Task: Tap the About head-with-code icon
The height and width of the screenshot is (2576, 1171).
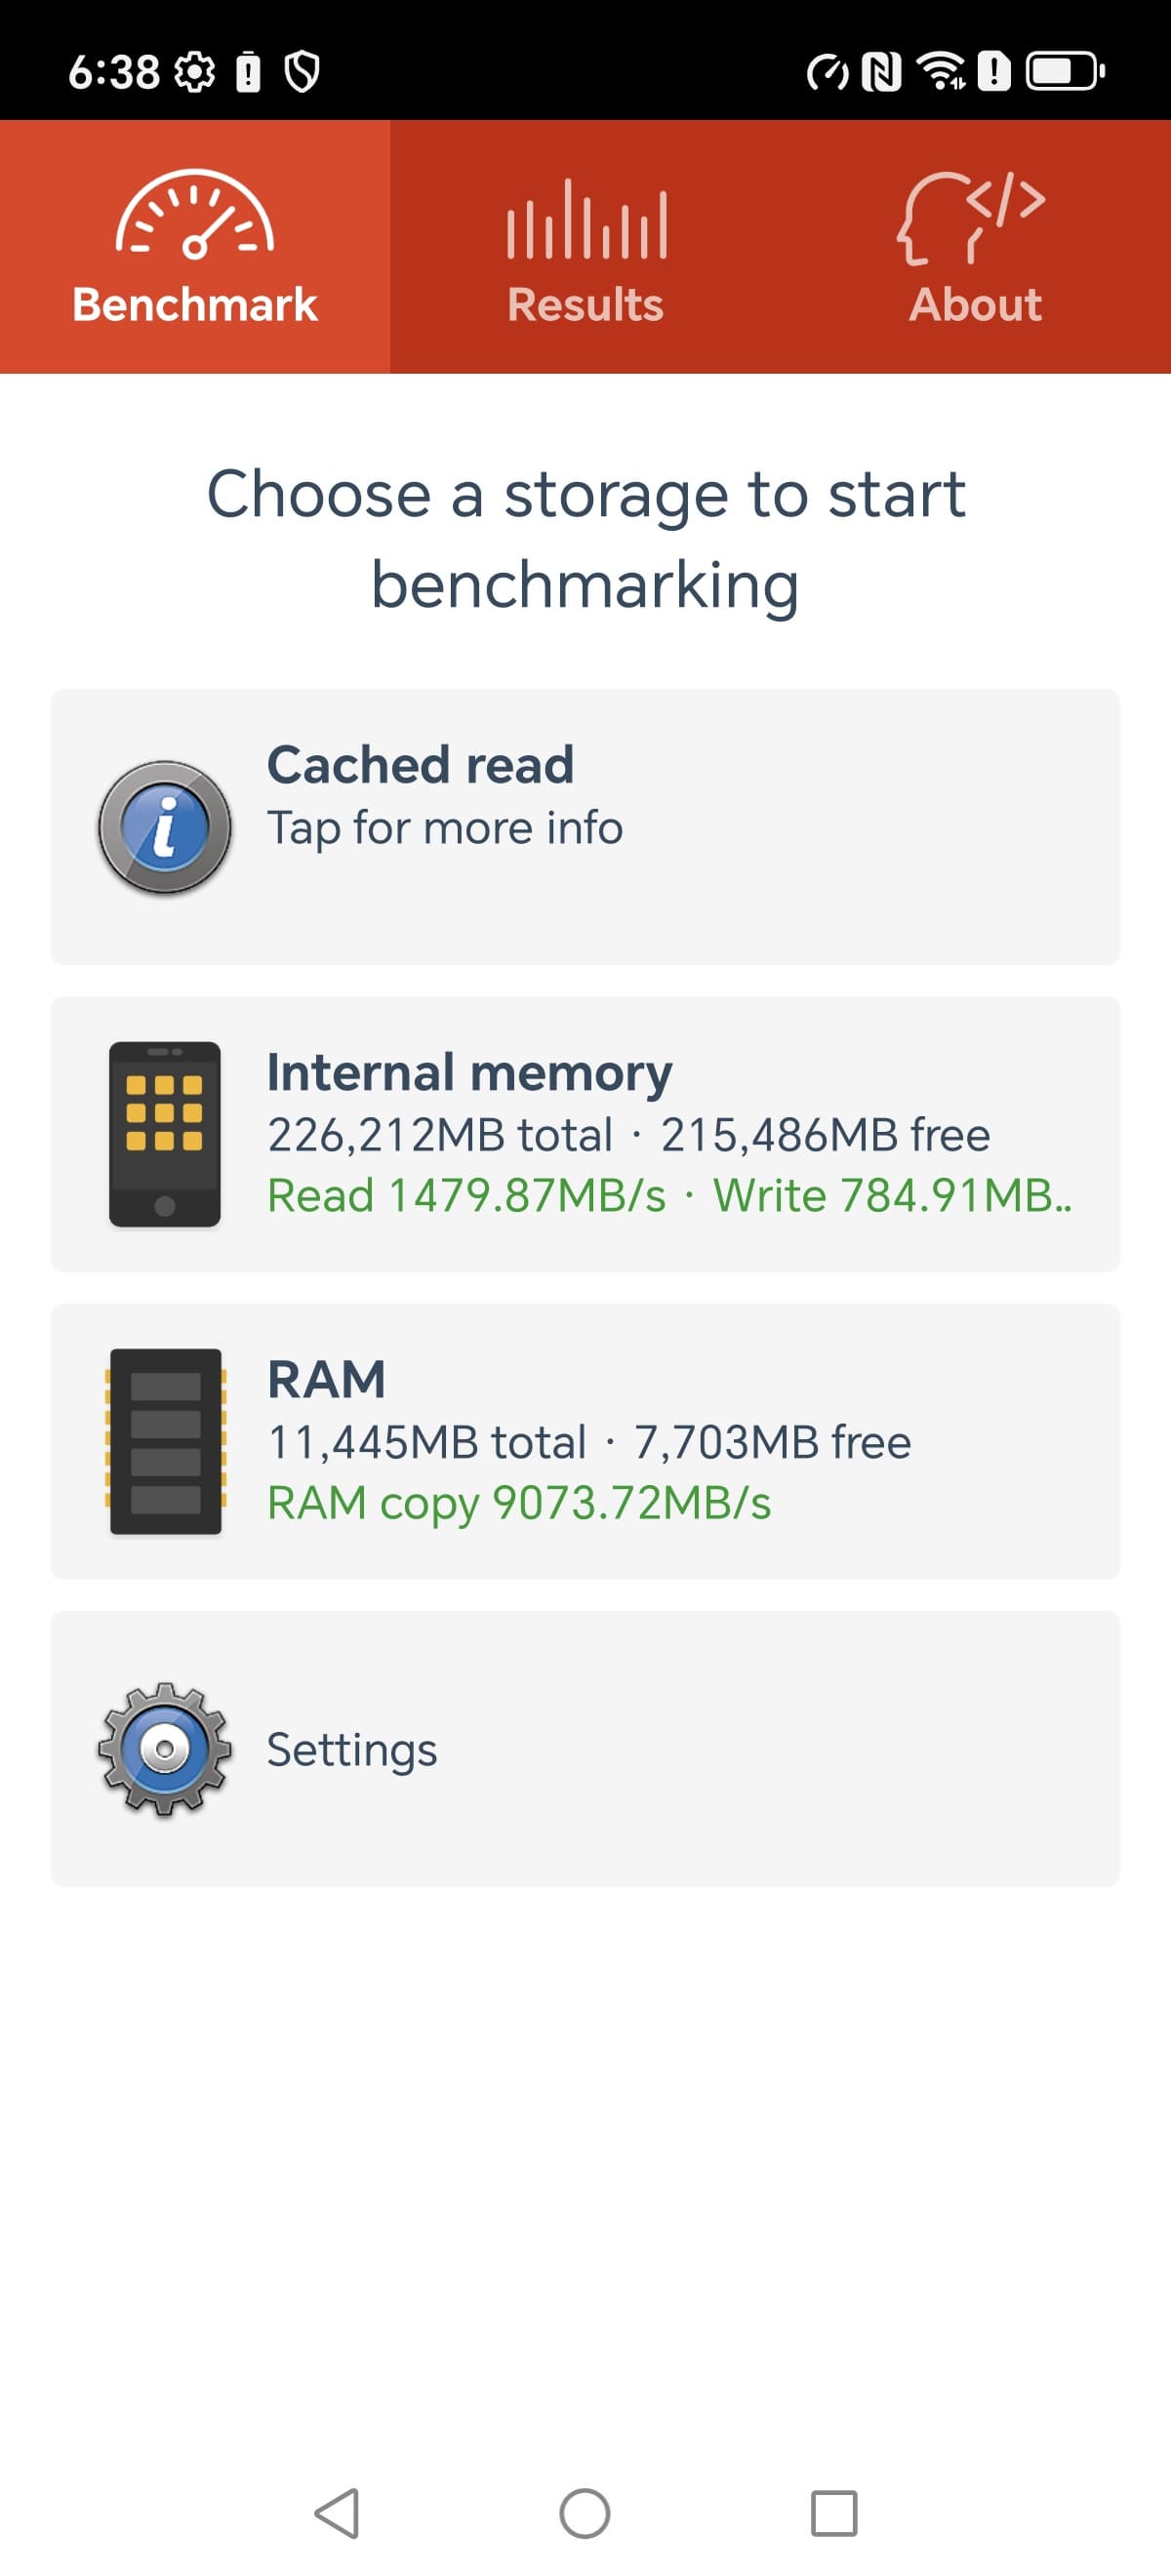Action: 972,217
